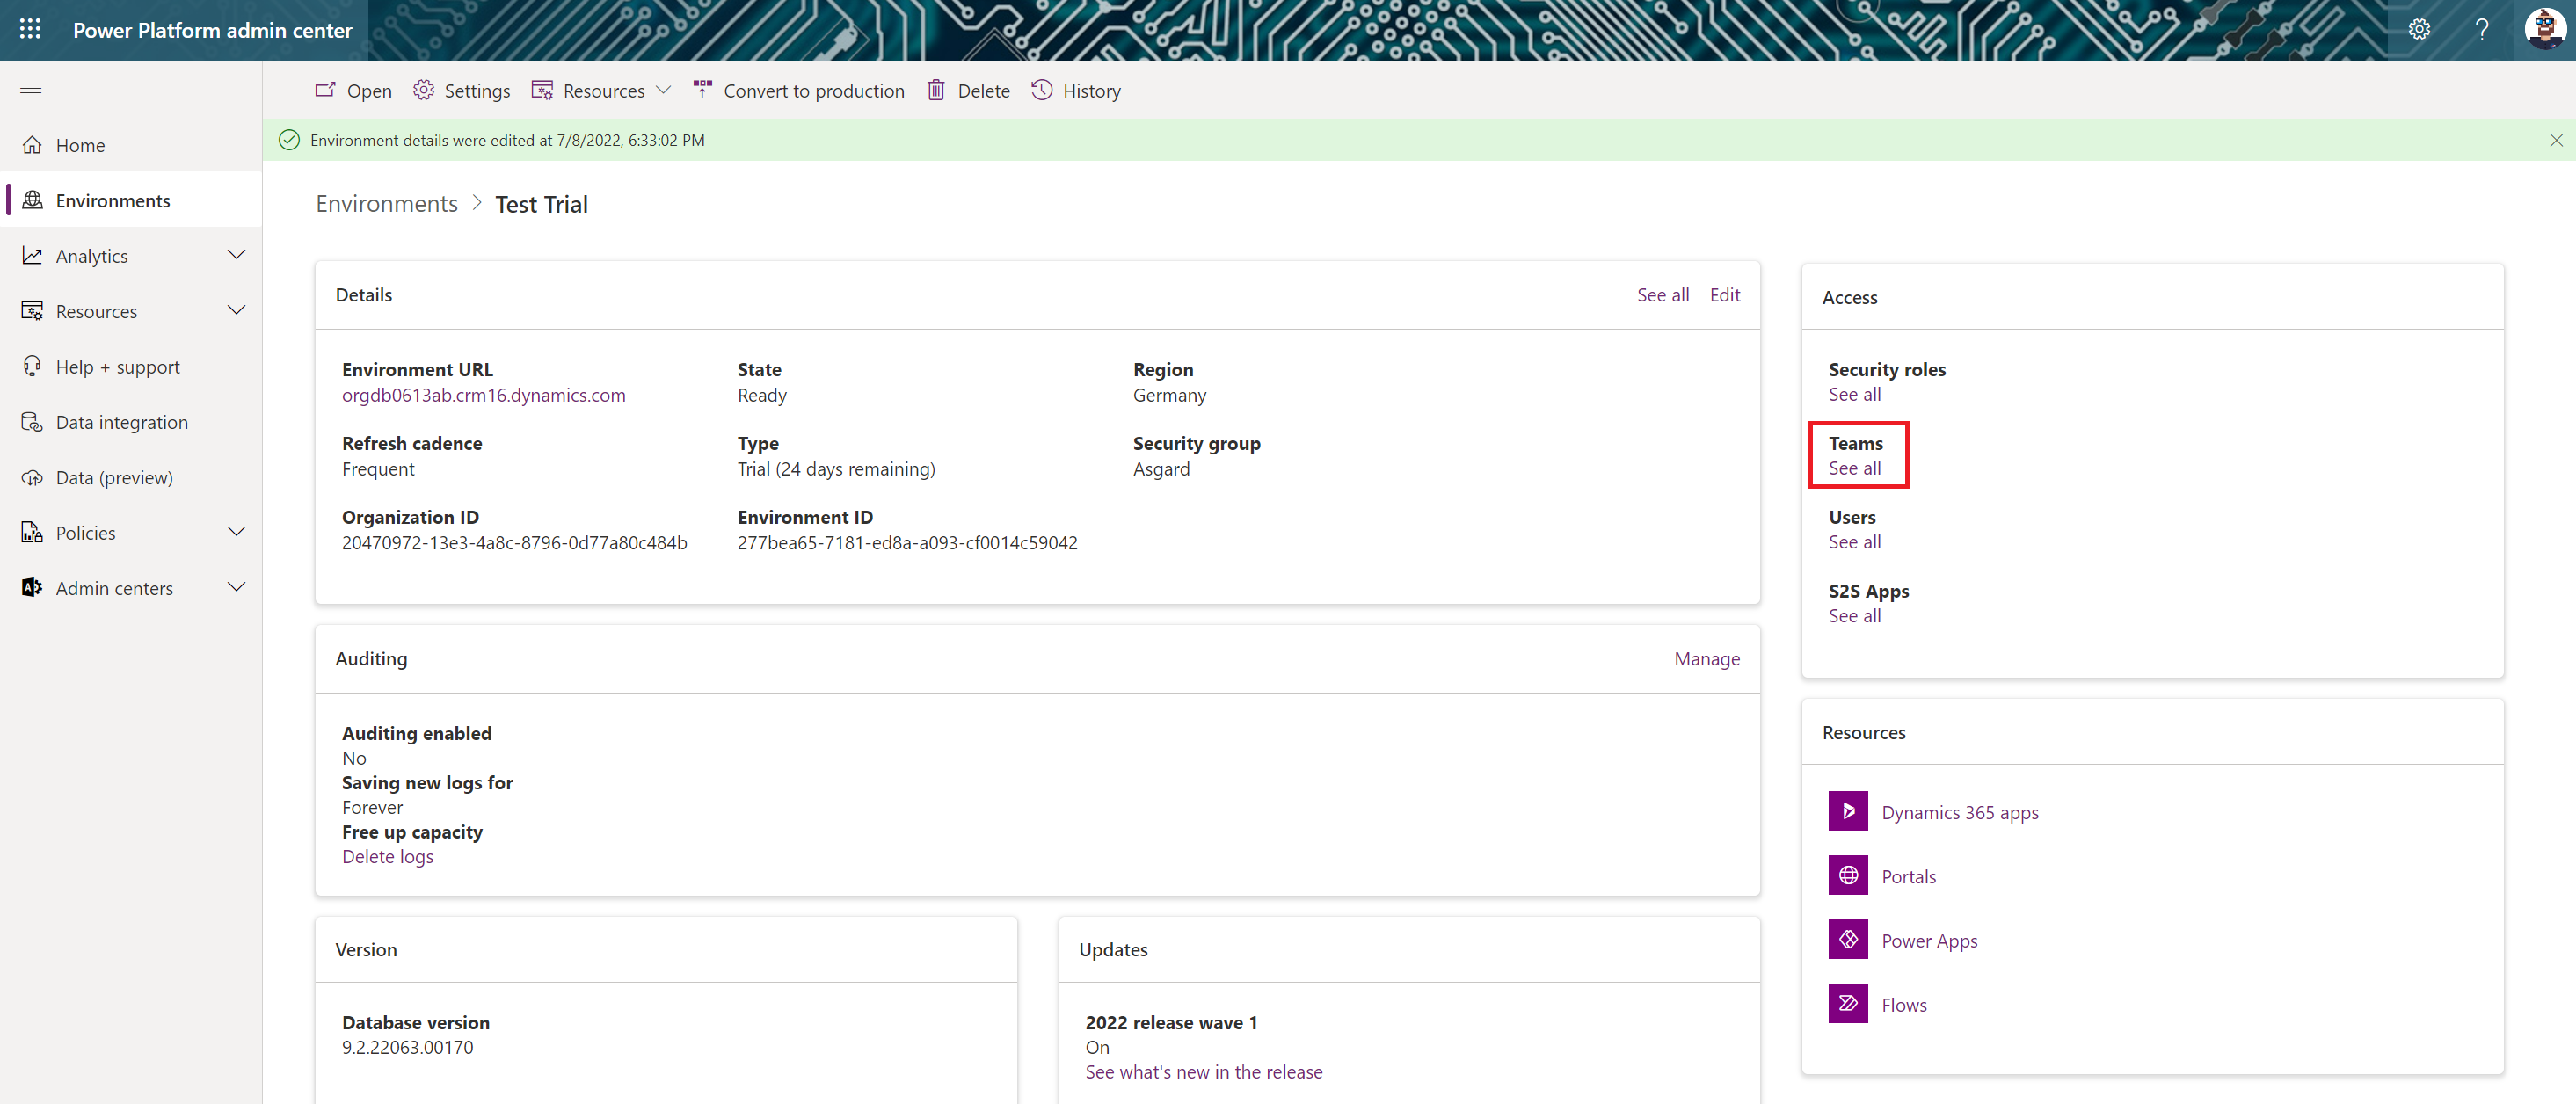The image size is (2576, 1104).
Task: Click the Home icon in sidebar
Action: click(x=32, y=145)
